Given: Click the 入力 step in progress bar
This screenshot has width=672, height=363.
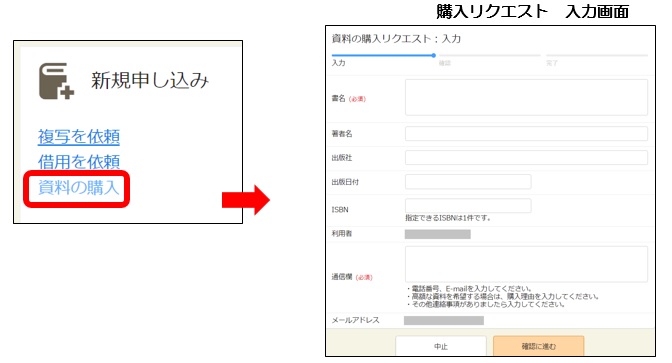Looking at the screenshot, I should pyautogui.click(x=338, y=63).
